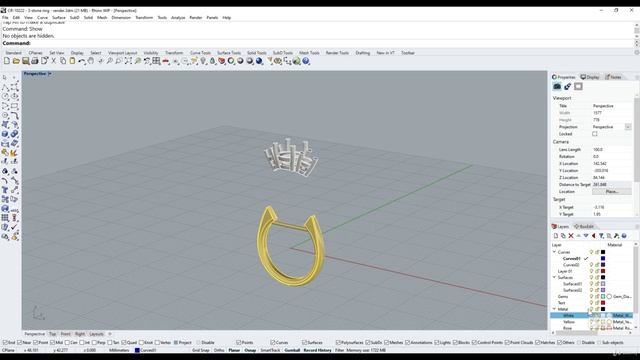Click the New Layer icon in Layers panel
The height and width of the screenshot is (360, 640).
click(556, 236)
